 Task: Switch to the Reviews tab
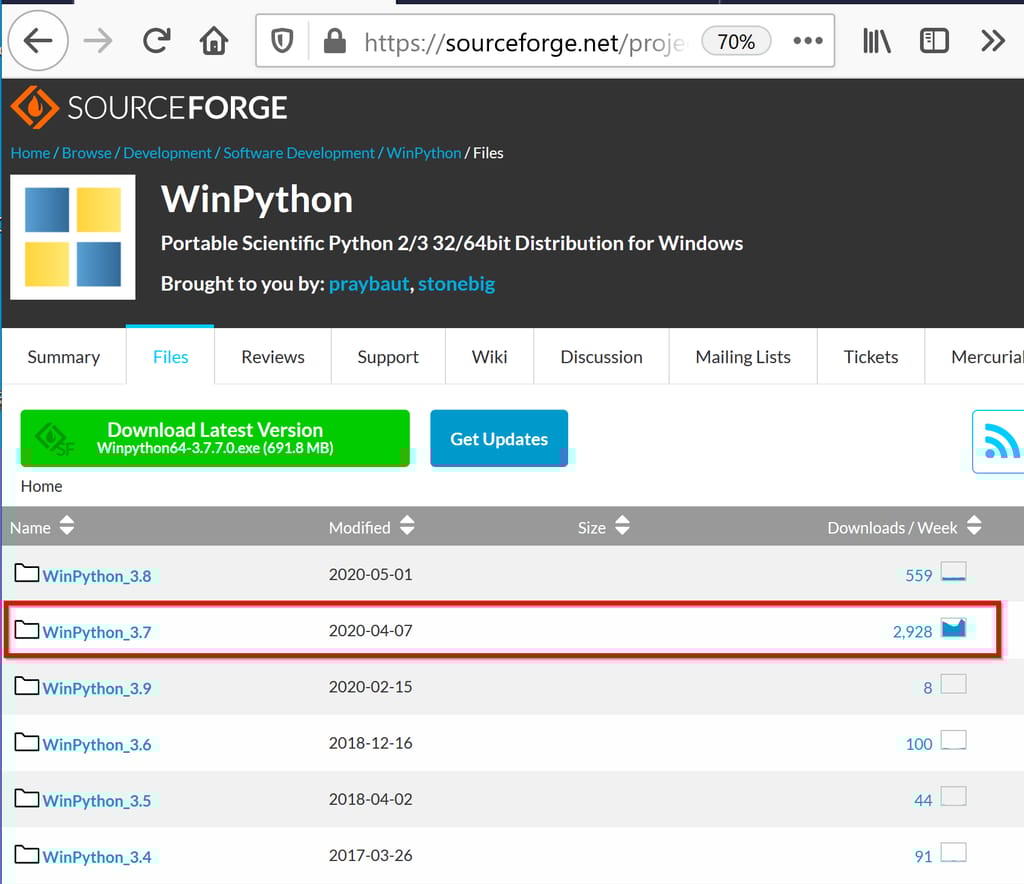pyautogui.click(x=272, y=356)
